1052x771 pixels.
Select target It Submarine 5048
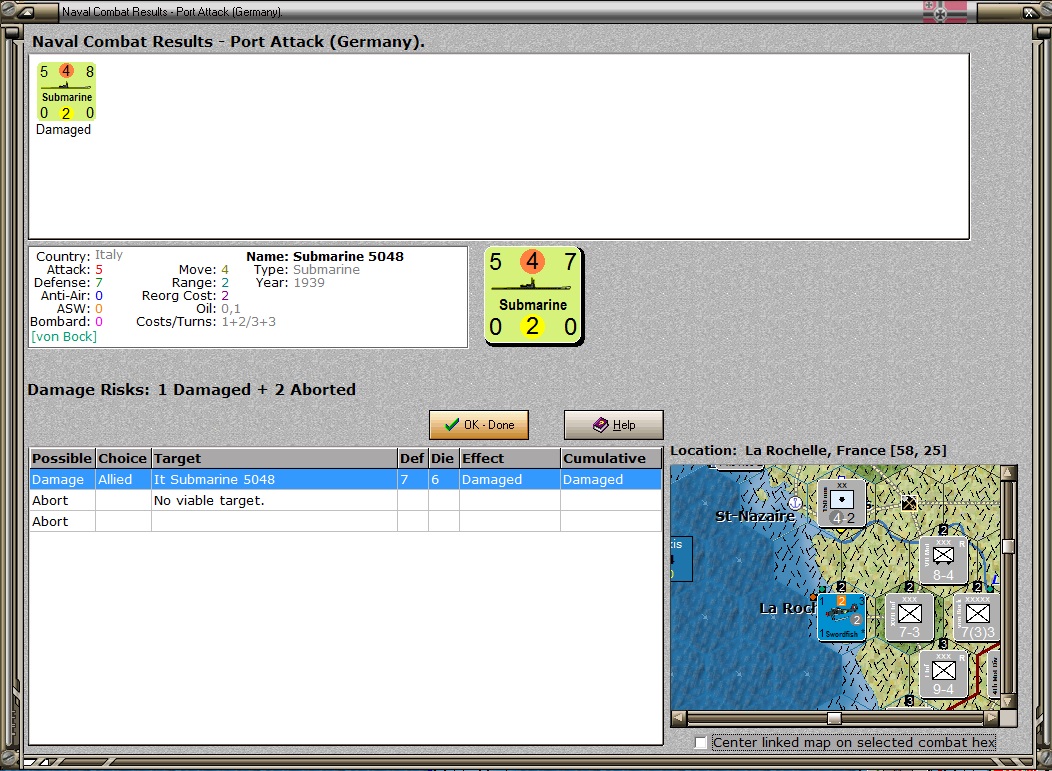274,479
